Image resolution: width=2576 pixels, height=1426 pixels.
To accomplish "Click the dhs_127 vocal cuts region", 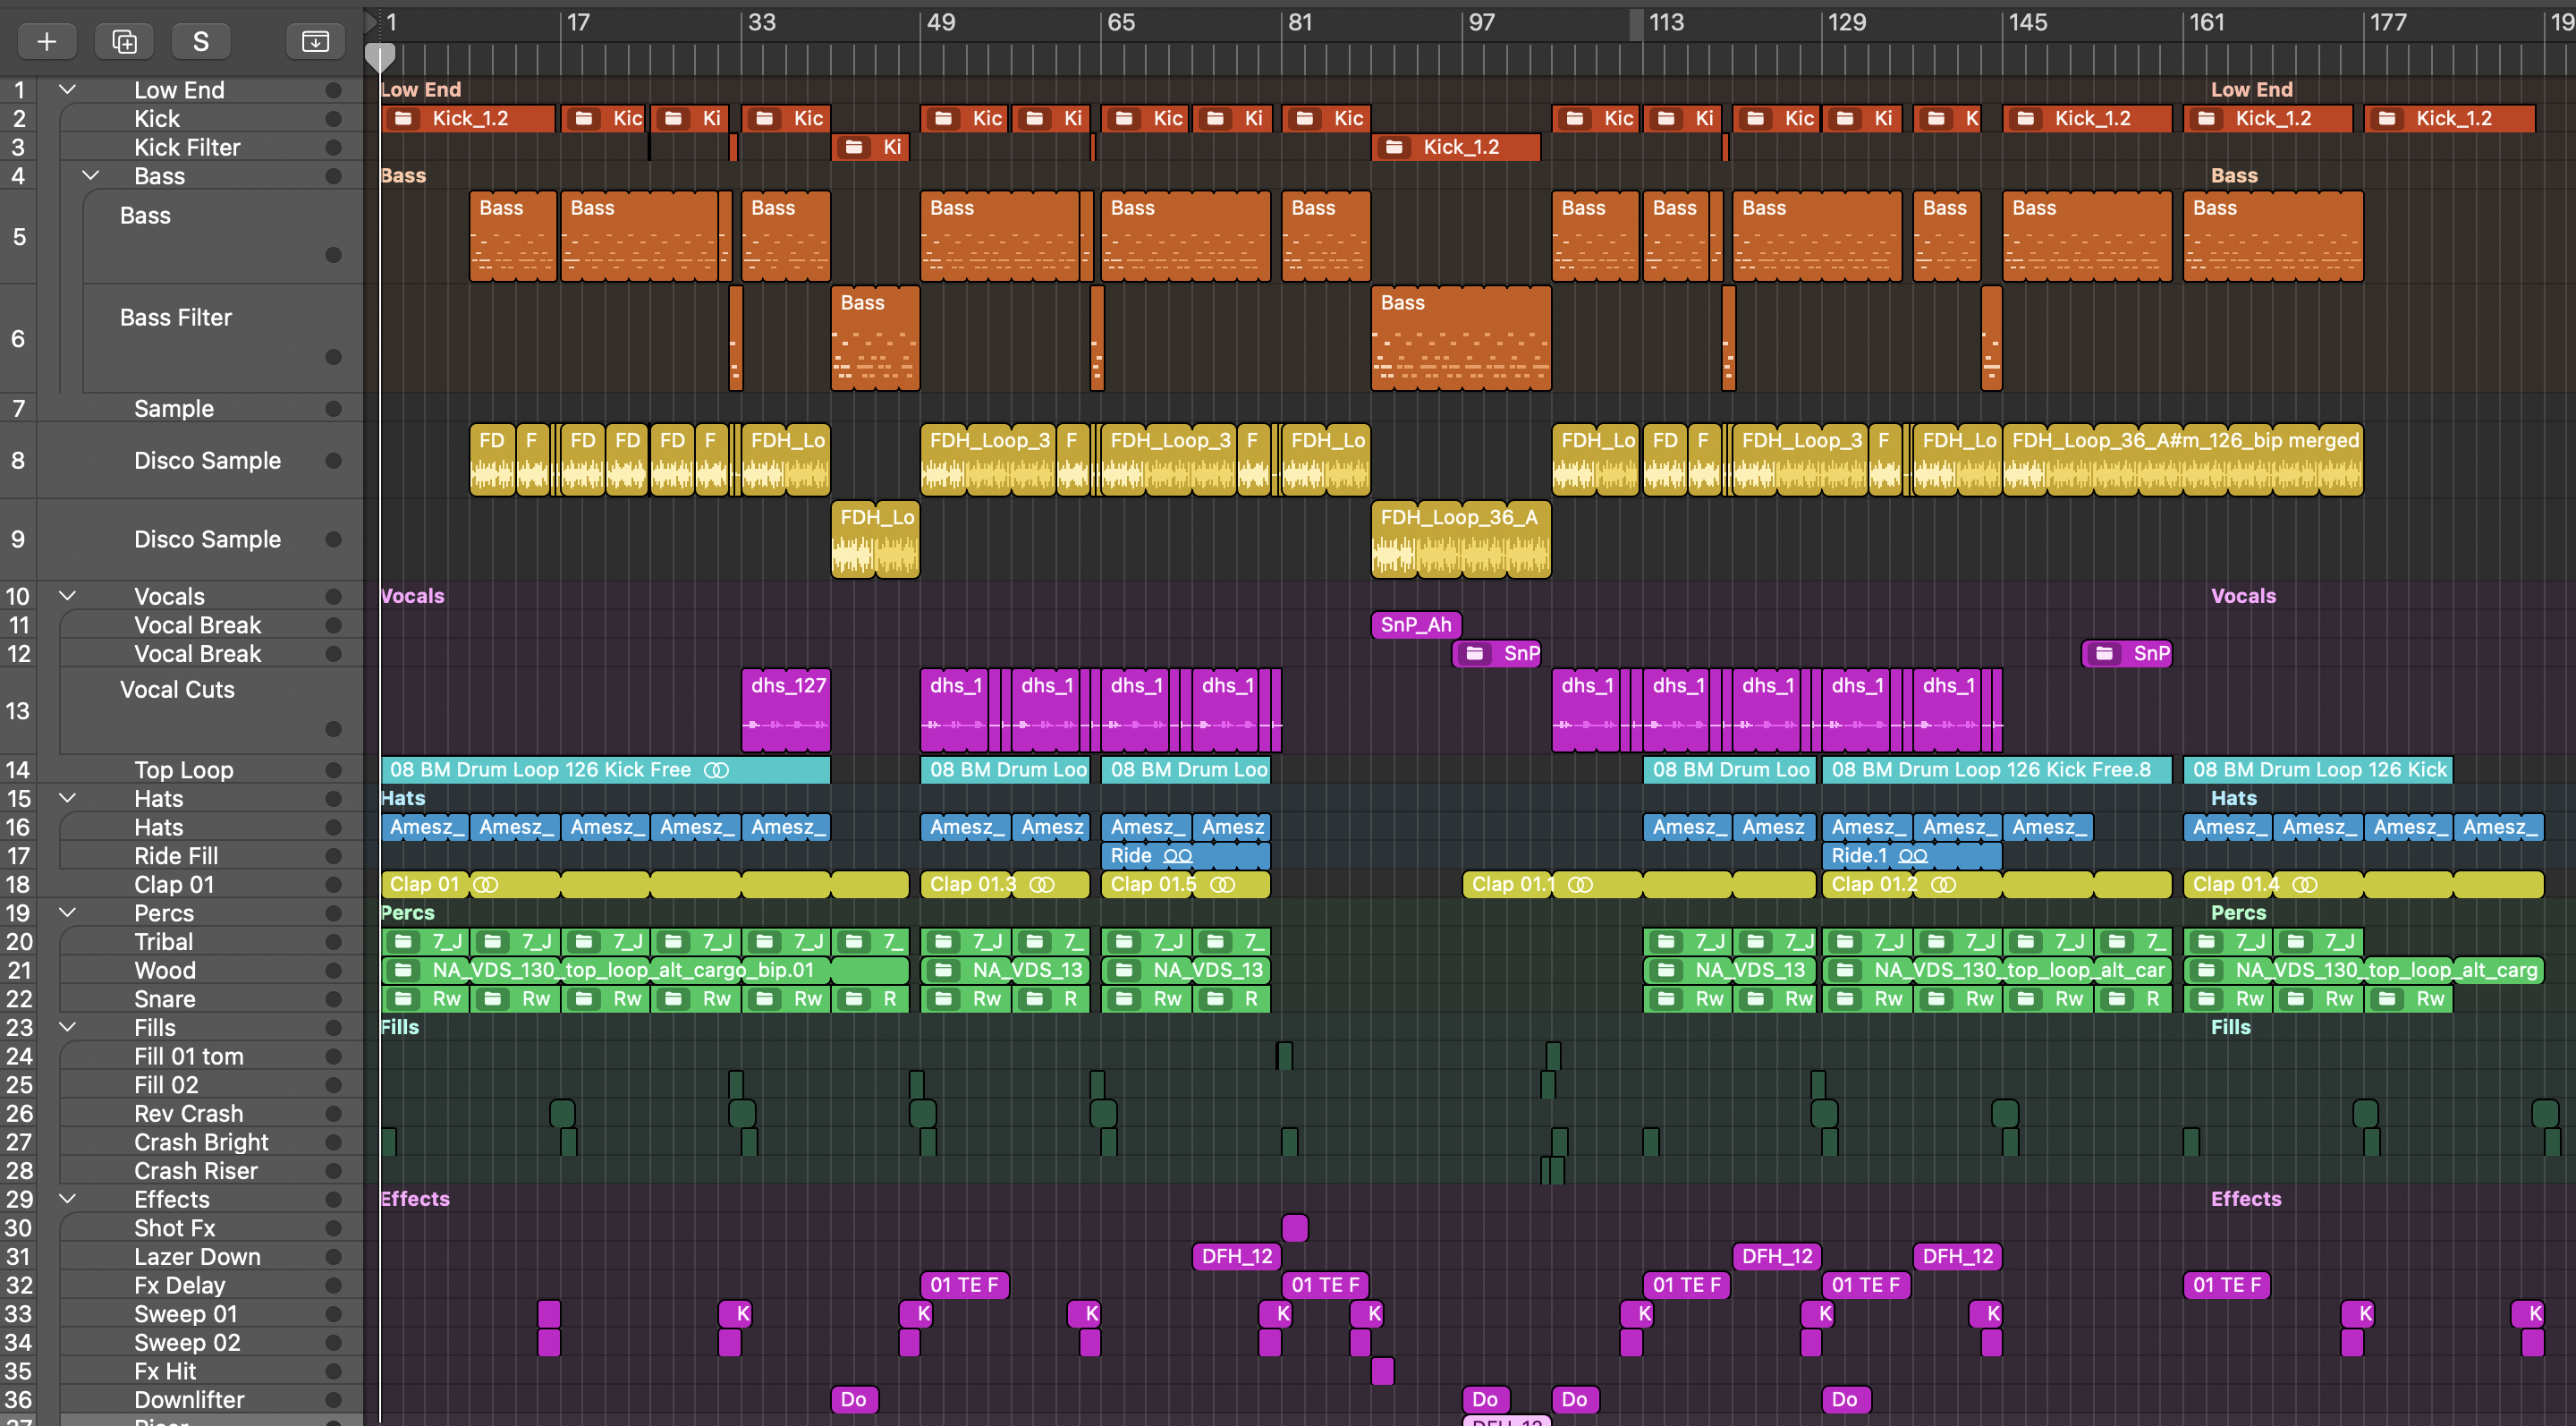I will [786, 710].
